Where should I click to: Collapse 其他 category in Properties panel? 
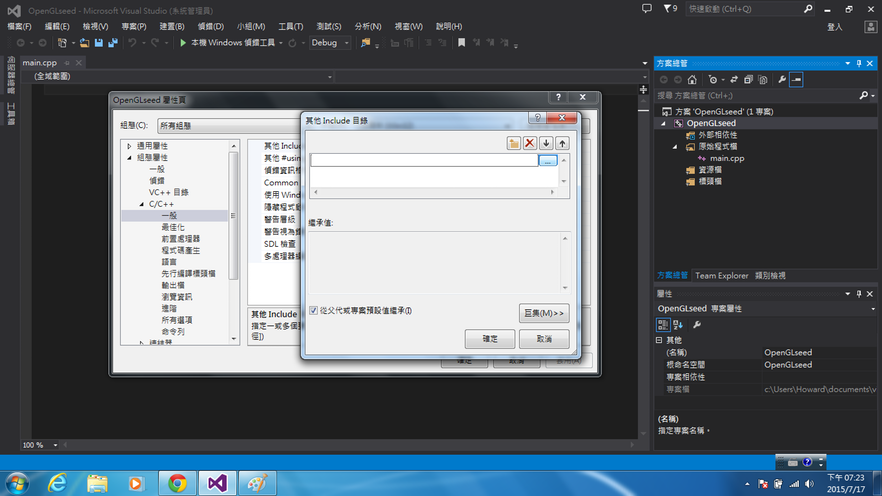pos(659,340)
